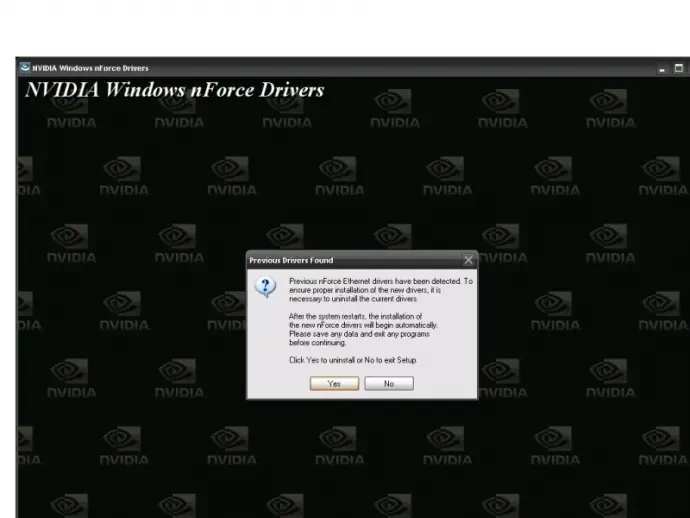Maximize the NVIDIA nForce Drivers window
Viewport: 690px width, 518px height.
click(679, 68)
